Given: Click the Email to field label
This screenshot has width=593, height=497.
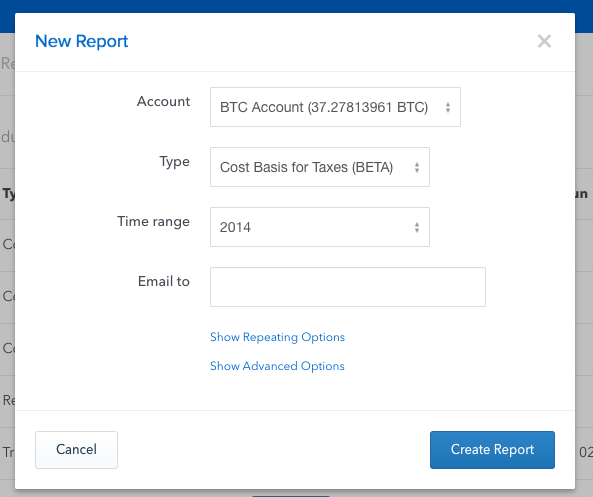Looking at the screenshot, I should [x=163, y=281].
